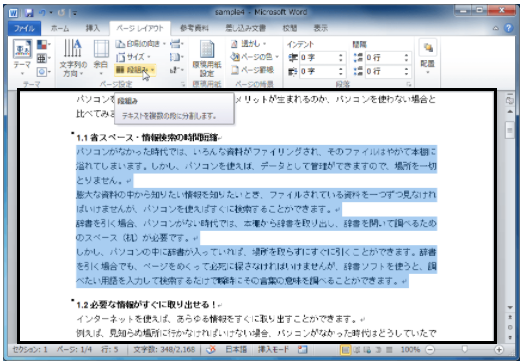Click the 段組み columns button
521x361 pixels.
(135, 70)
